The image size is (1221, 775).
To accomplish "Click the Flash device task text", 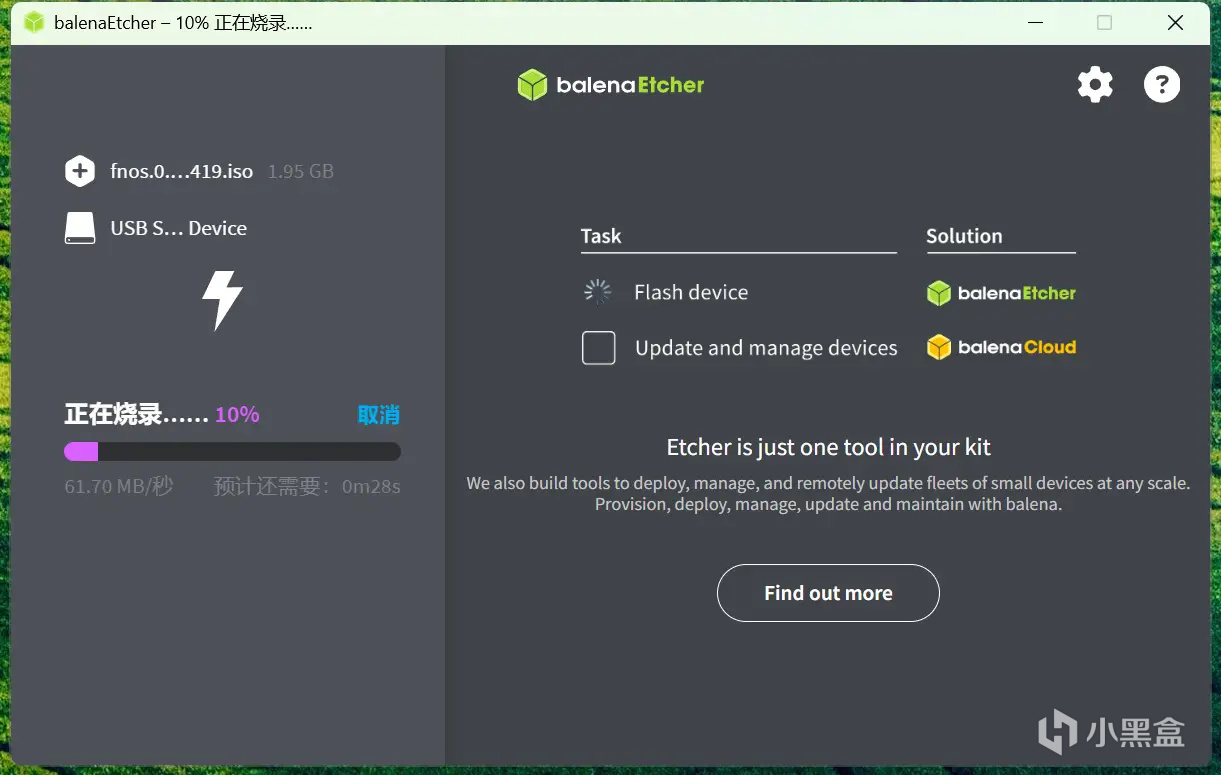I will [691, 292].
